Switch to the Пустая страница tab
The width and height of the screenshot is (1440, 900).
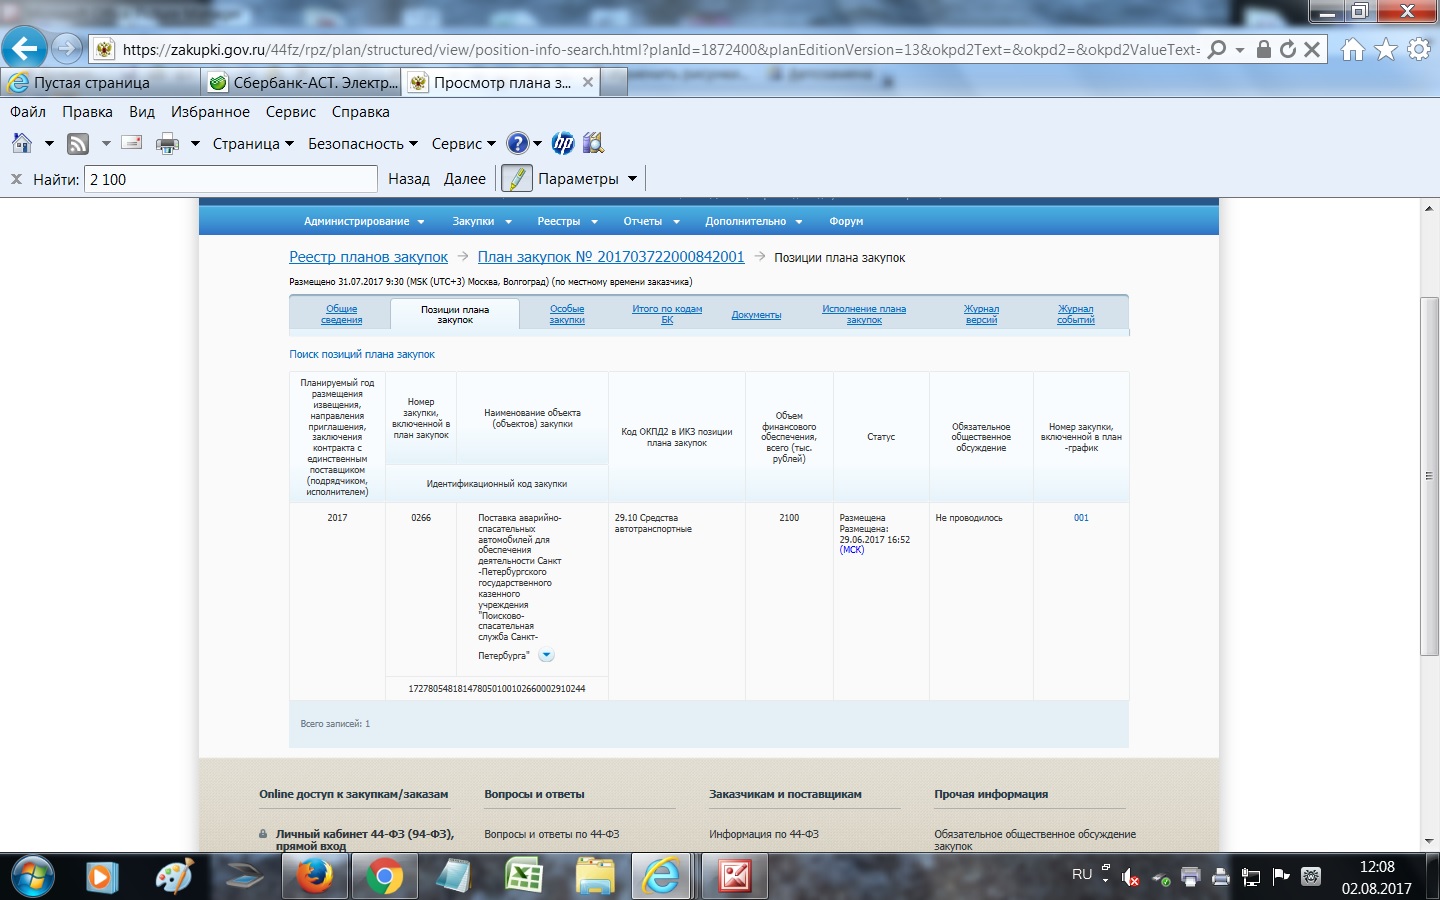100,82
